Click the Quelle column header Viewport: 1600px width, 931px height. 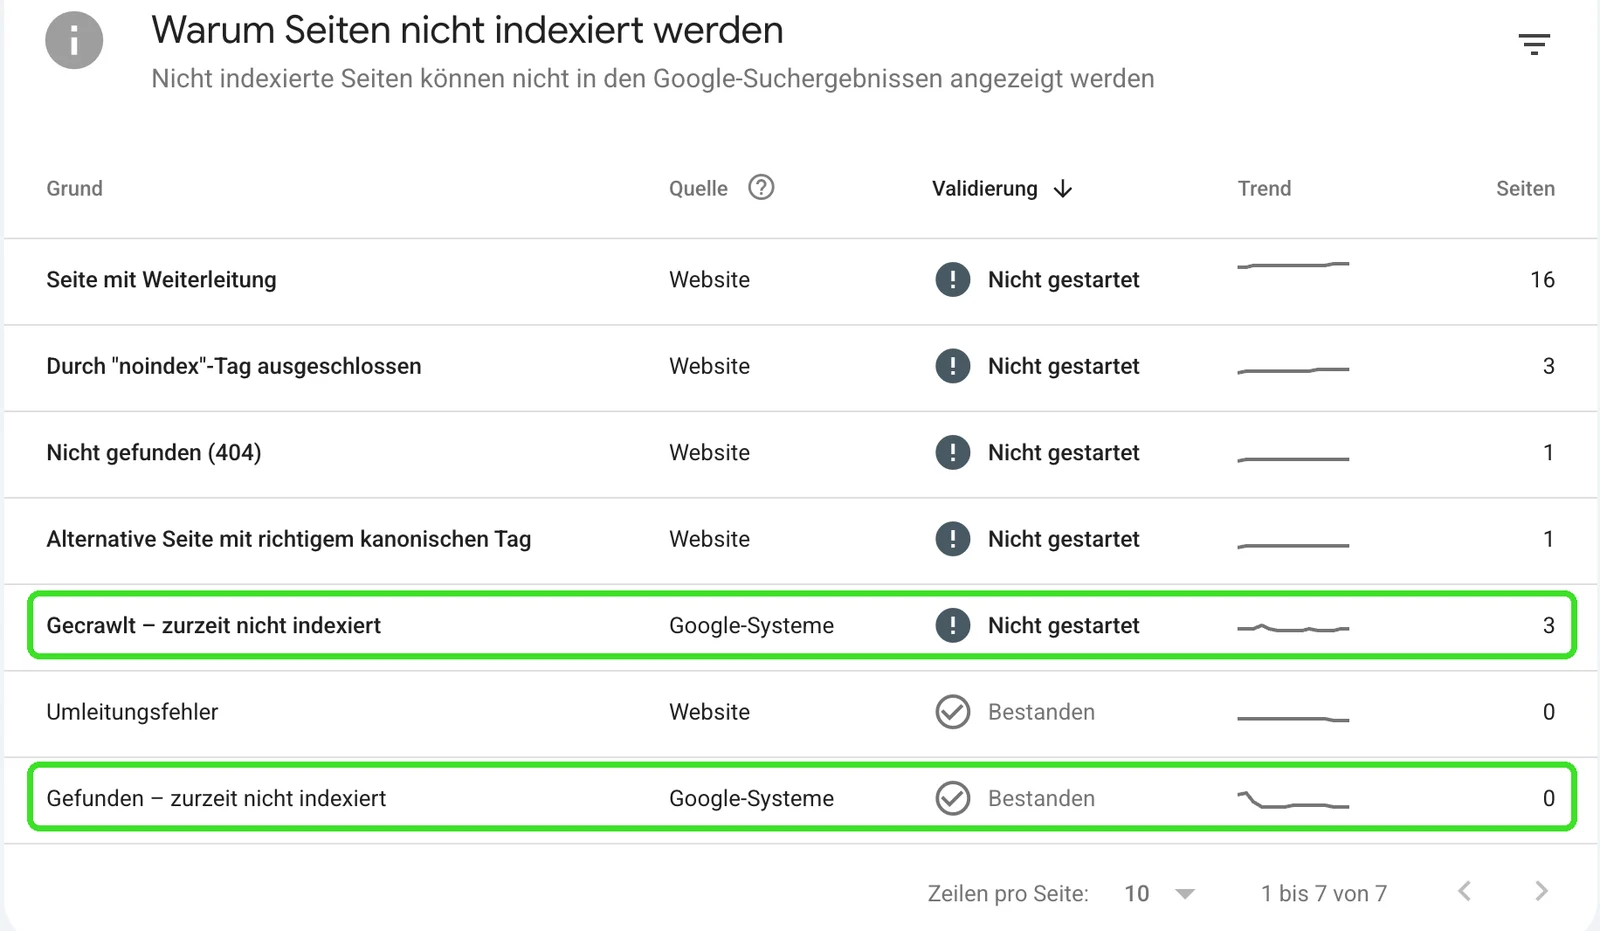[698, 188]
